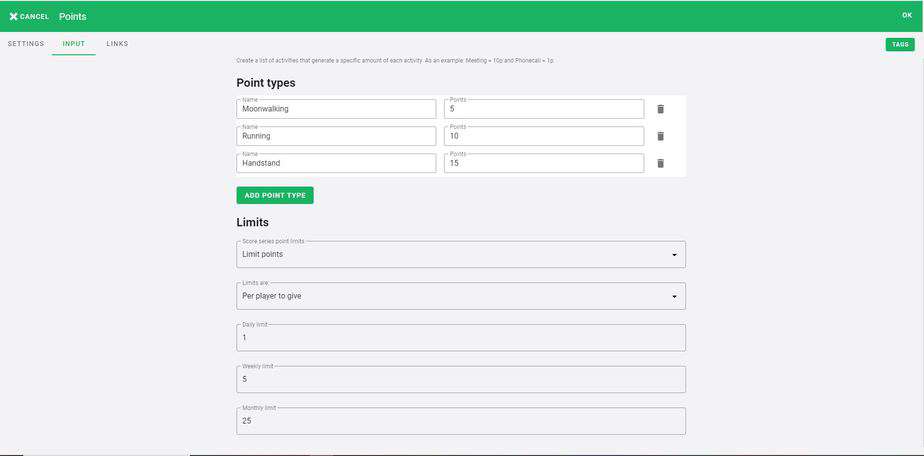924x456 pixels.
Task: Delete the Handstand point type via the trash icon
Action: [661, 163]
